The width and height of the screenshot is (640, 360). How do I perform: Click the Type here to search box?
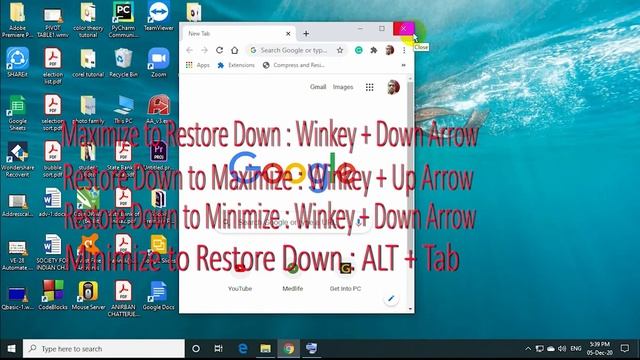[104, 349]
